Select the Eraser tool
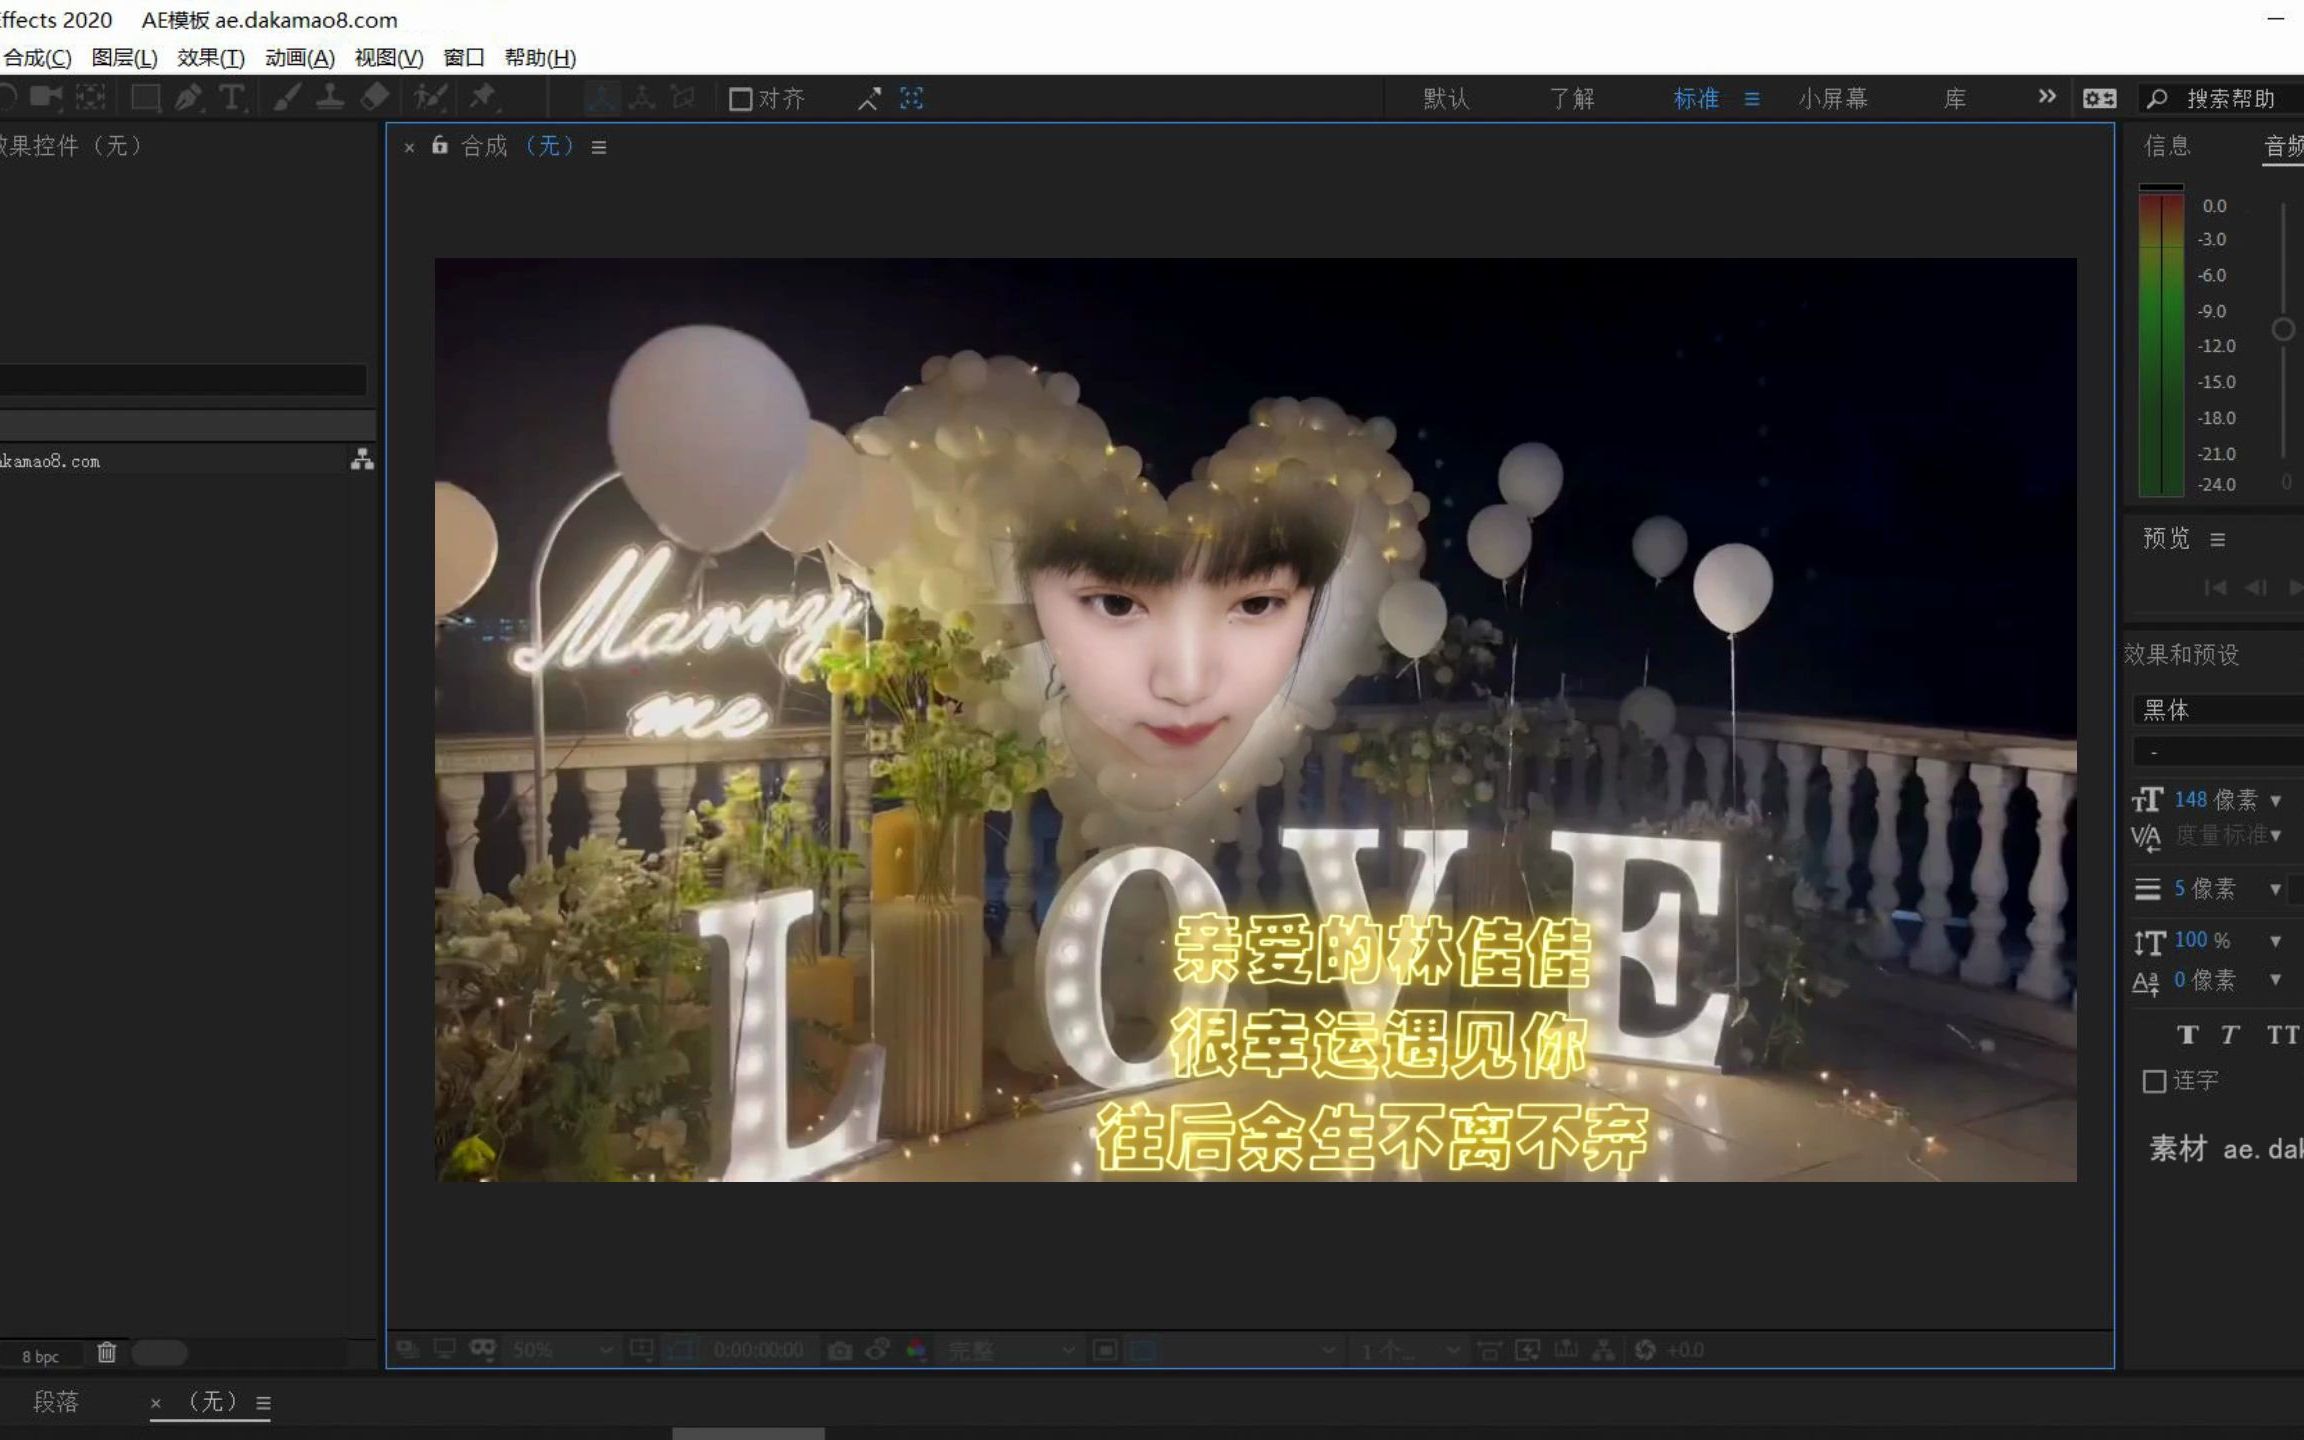The image size is (2304, 1440). pyautogui.click(x=374, y=98)
